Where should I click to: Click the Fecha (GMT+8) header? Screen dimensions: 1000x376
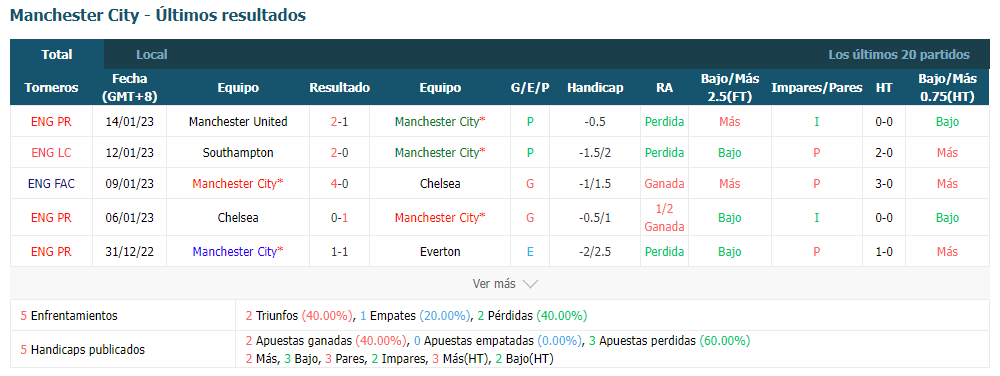point(129,88)
